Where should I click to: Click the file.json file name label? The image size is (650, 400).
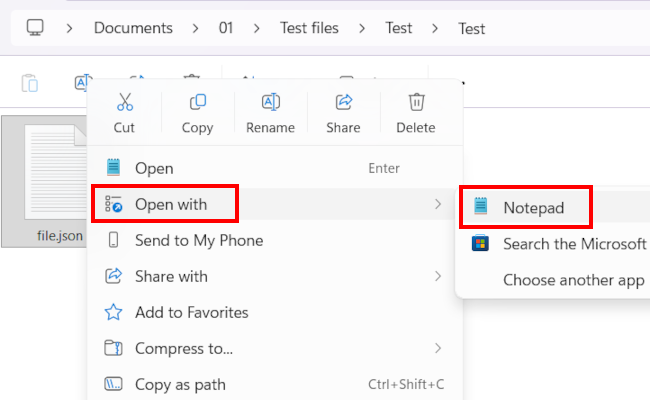[x=60, y=236]
